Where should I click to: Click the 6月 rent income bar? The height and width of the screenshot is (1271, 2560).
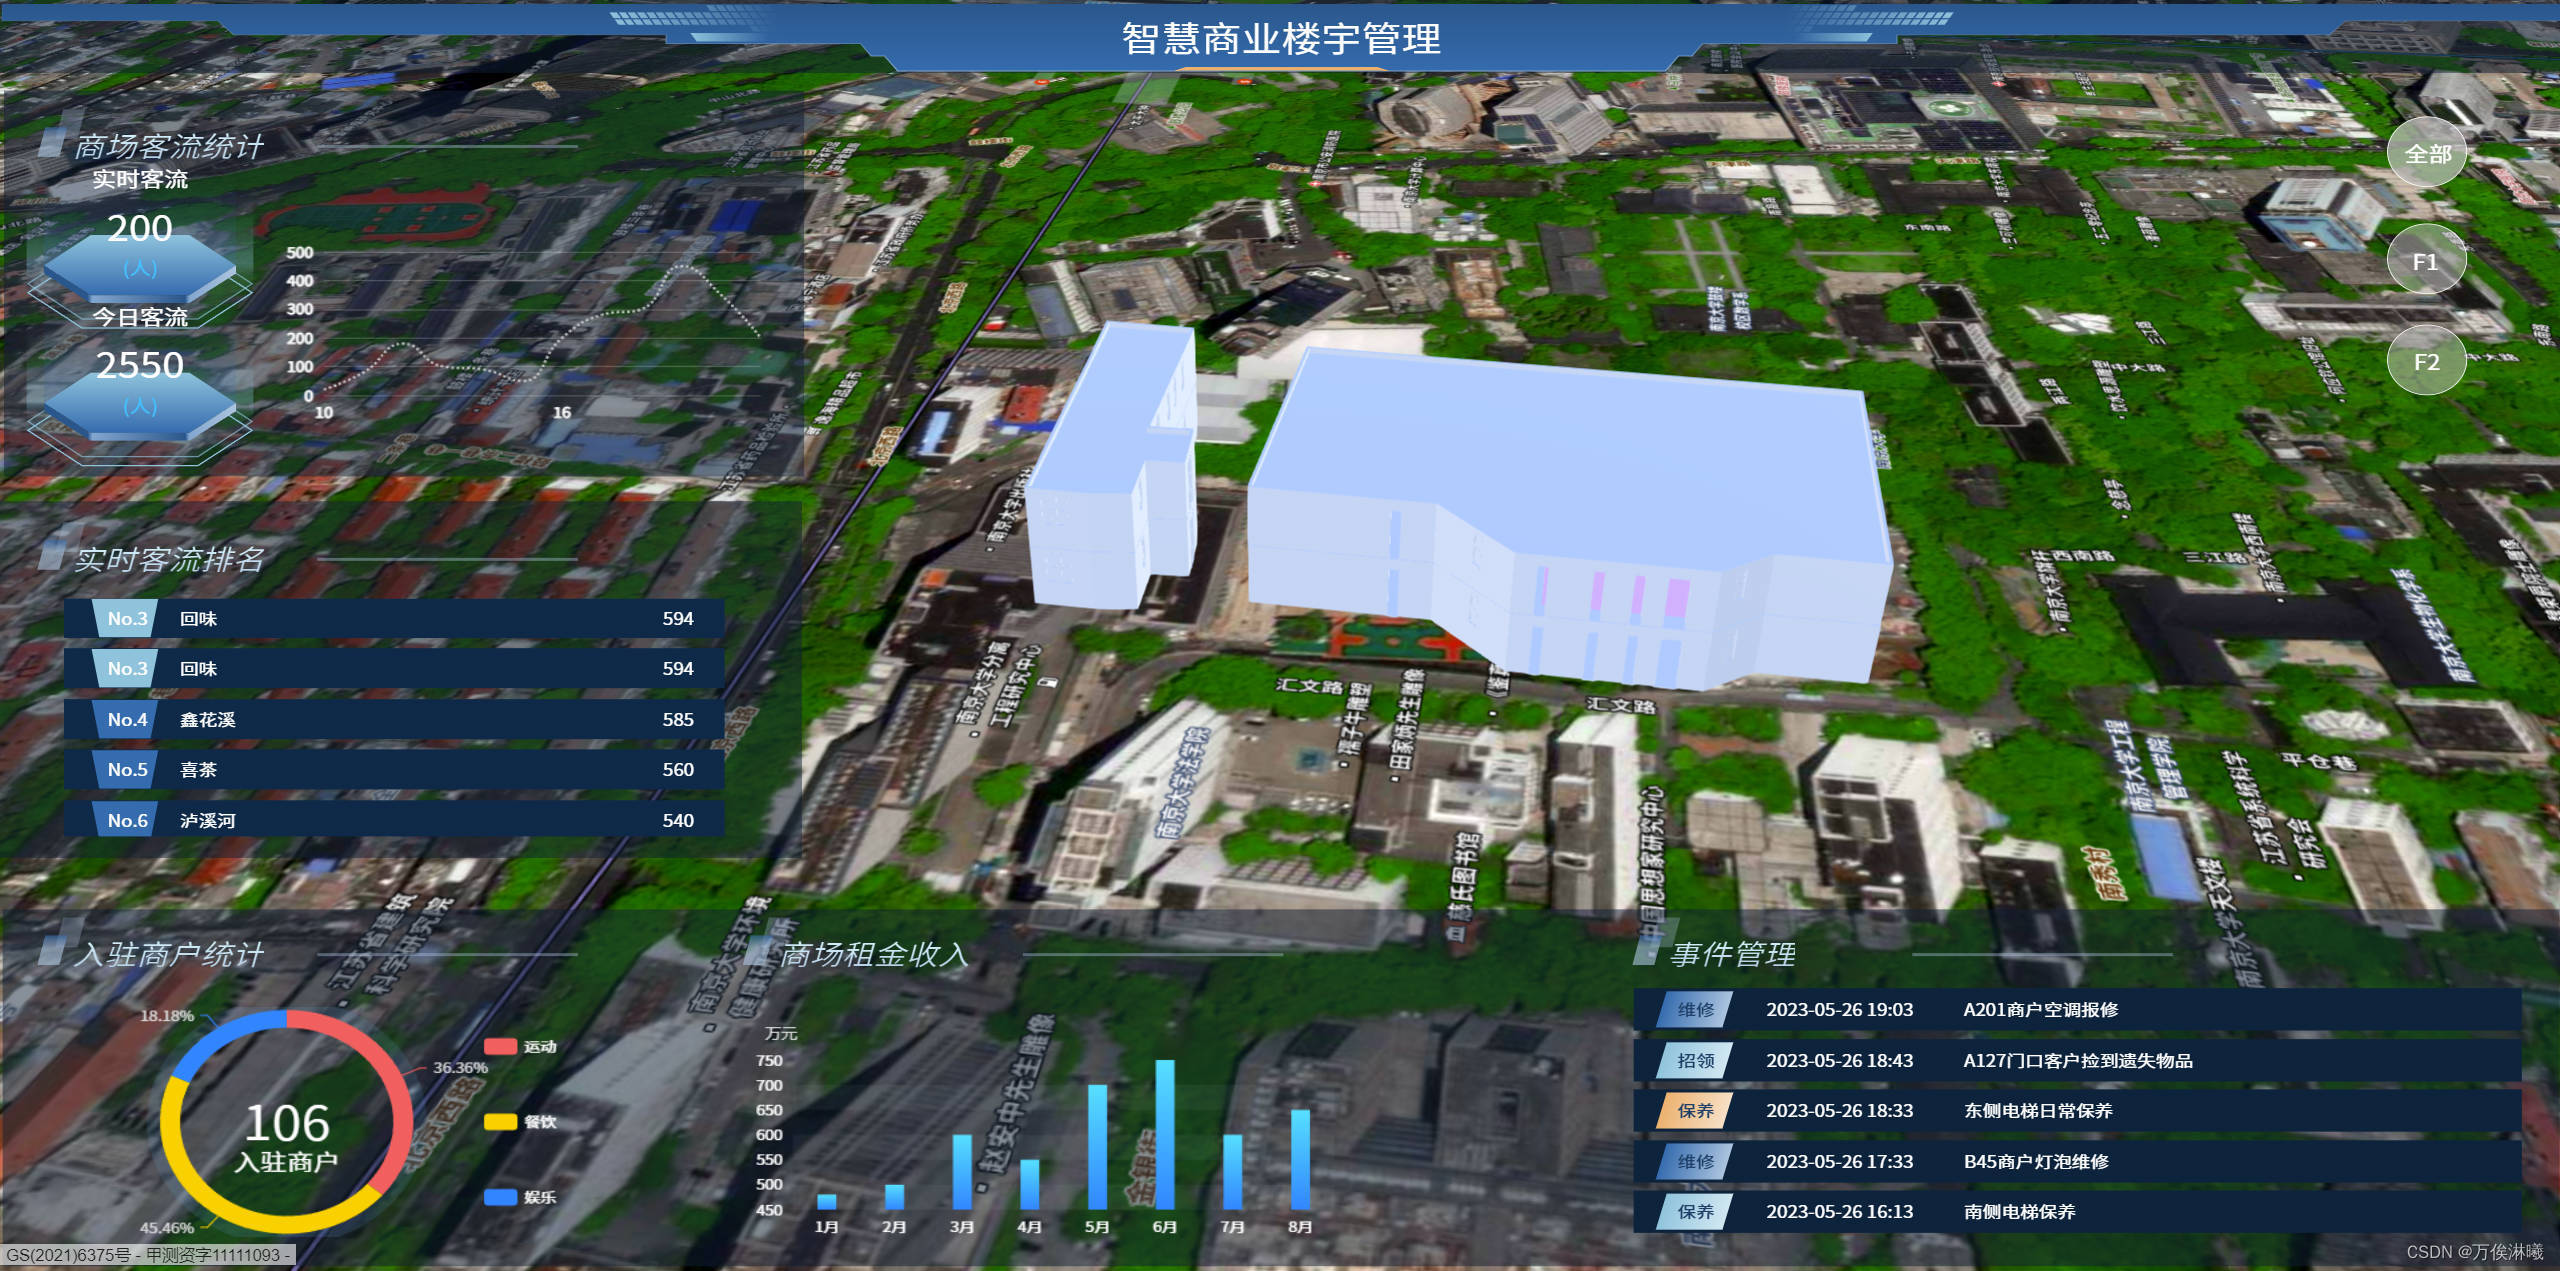pos(1164,1135)
